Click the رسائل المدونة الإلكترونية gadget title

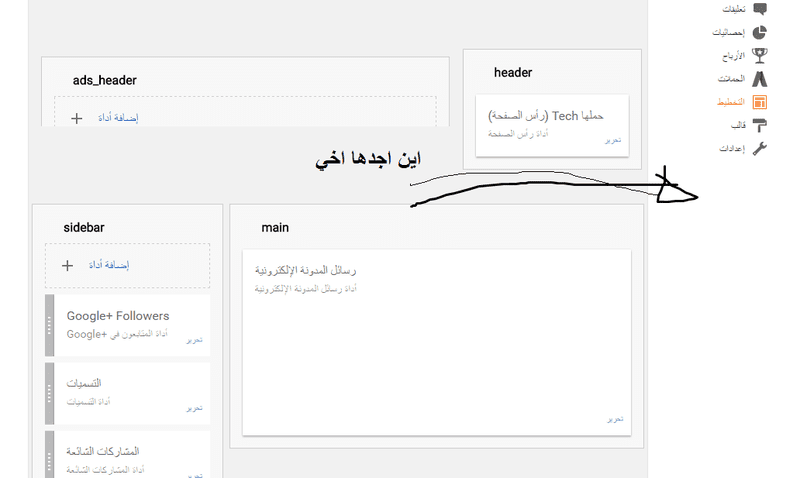click(306, 270)
